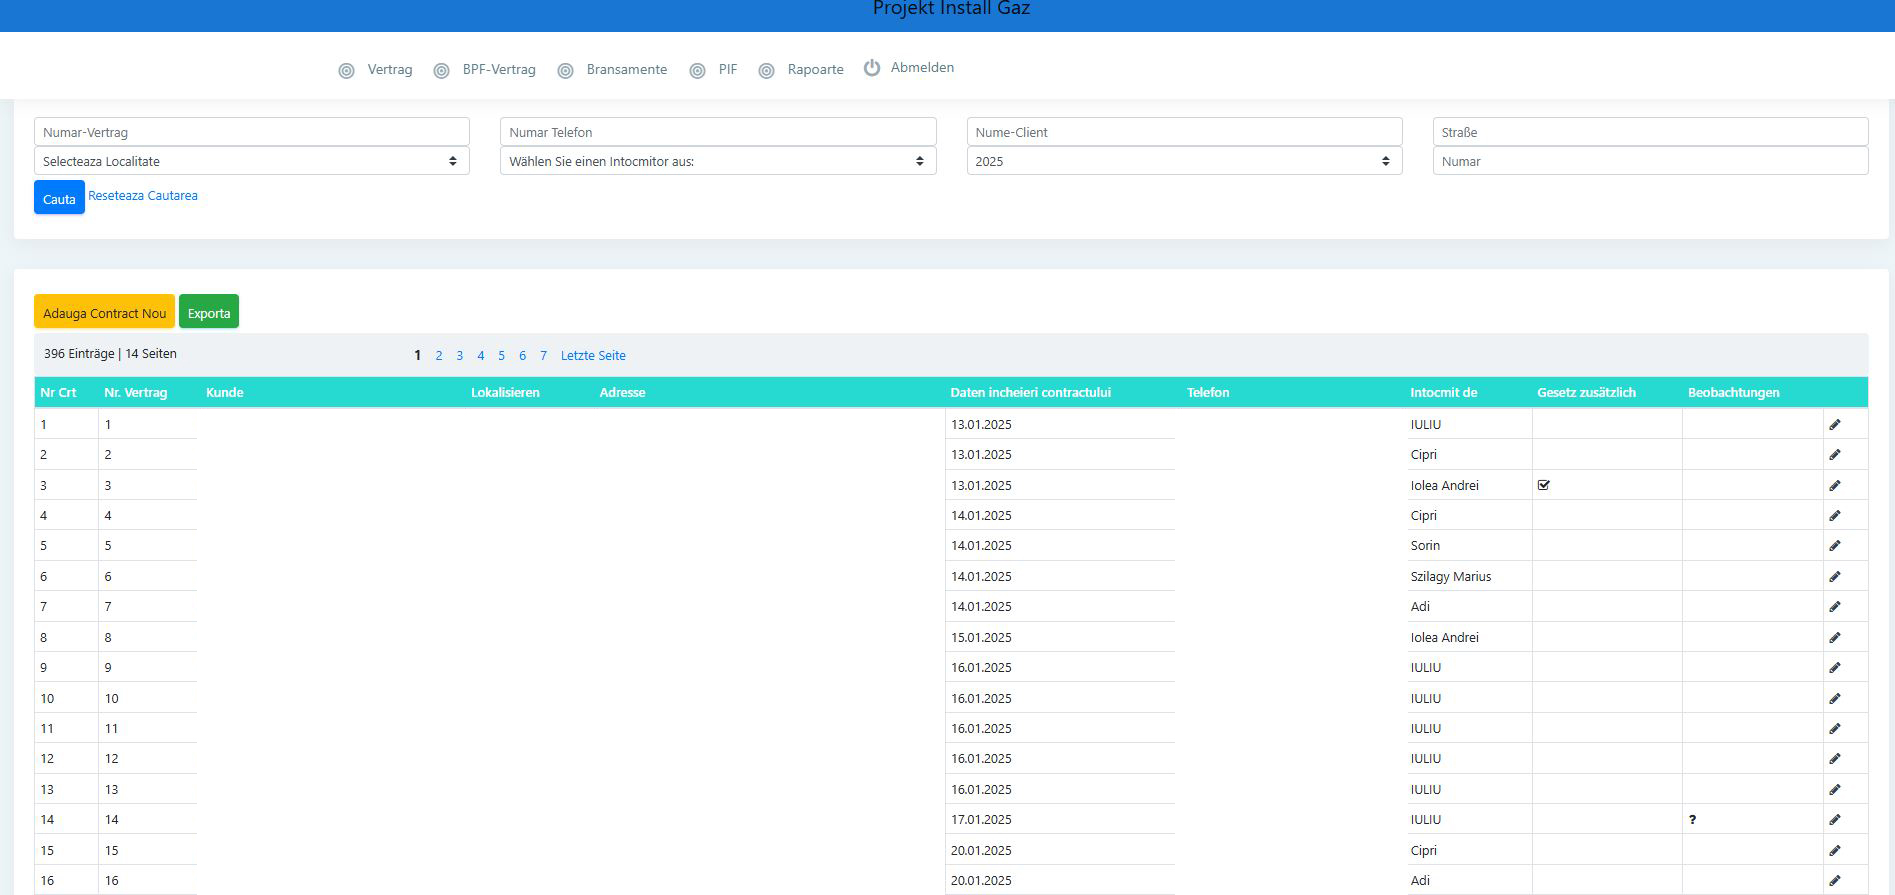The image size is (1895, 895).
Task: Open the BPF-Vertrag menu item
Action: pos(498,70)
